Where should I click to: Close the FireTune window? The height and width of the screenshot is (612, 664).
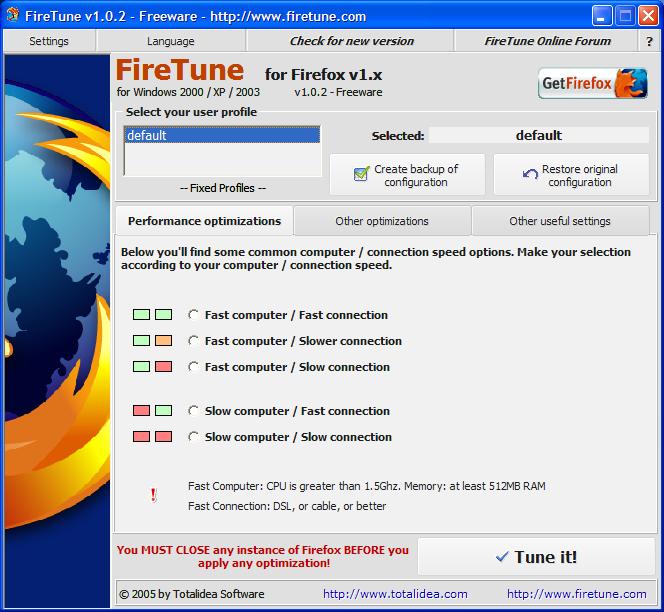click(x=648, y=16)
